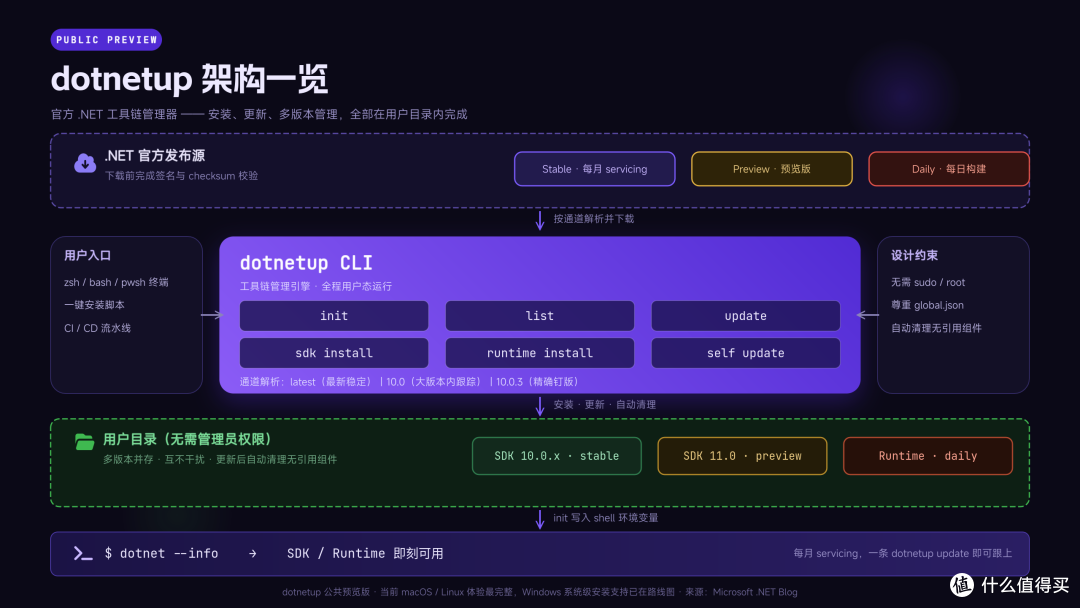The width and height of the screenshot is (1080, 608).
Task: Click the '.NET 官方发布源' heading
Action: click(x=155, y=156)
